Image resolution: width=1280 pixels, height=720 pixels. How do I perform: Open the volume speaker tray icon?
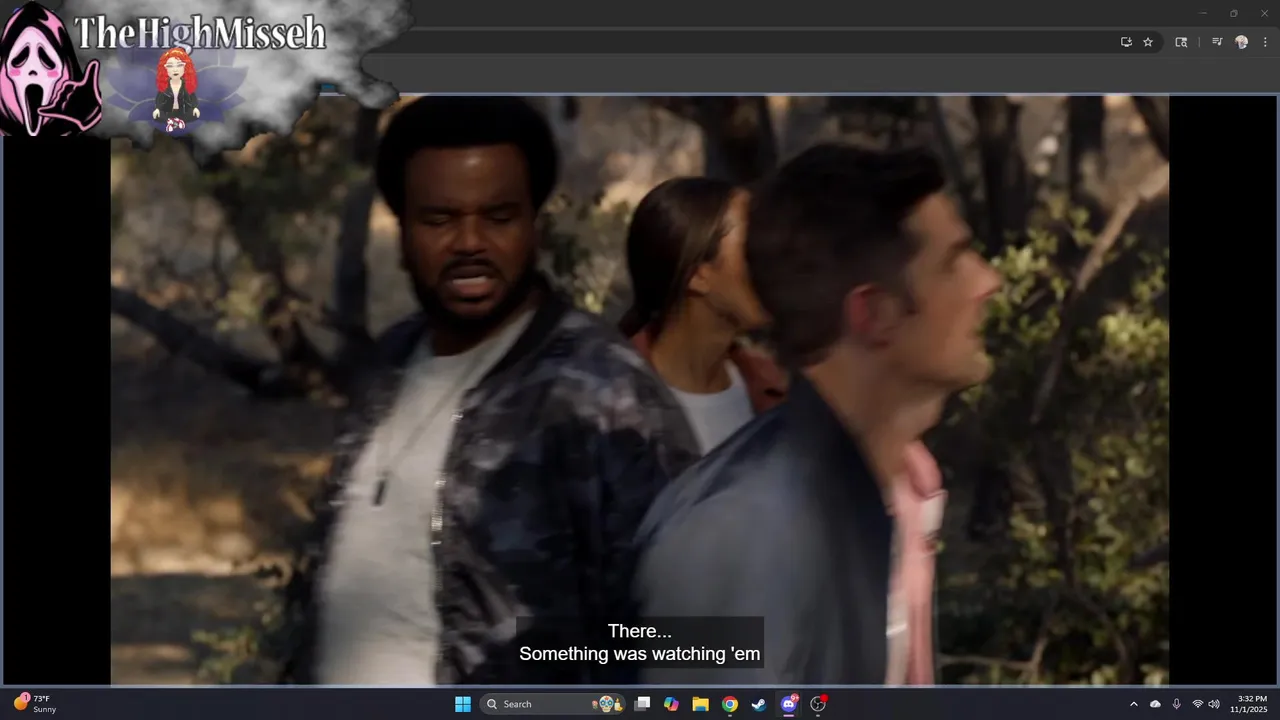(1214, 704)
